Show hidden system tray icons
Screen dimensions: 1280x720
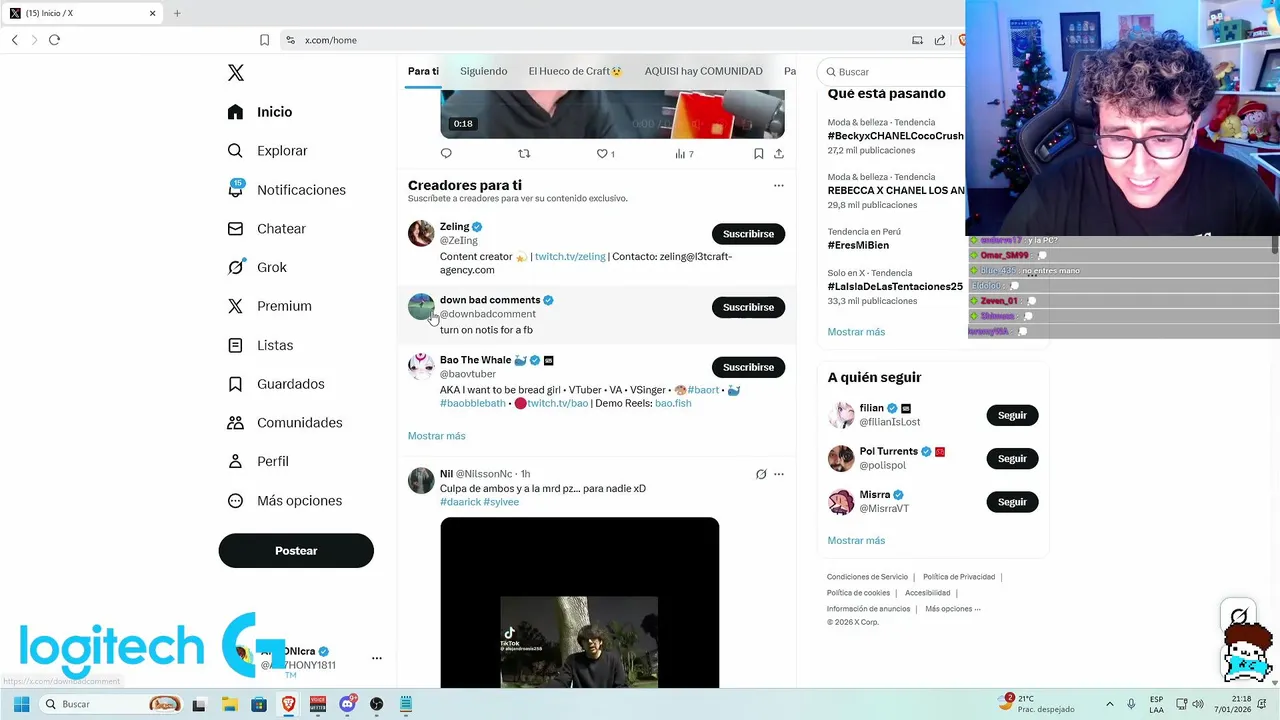(x=1109, y=704)
